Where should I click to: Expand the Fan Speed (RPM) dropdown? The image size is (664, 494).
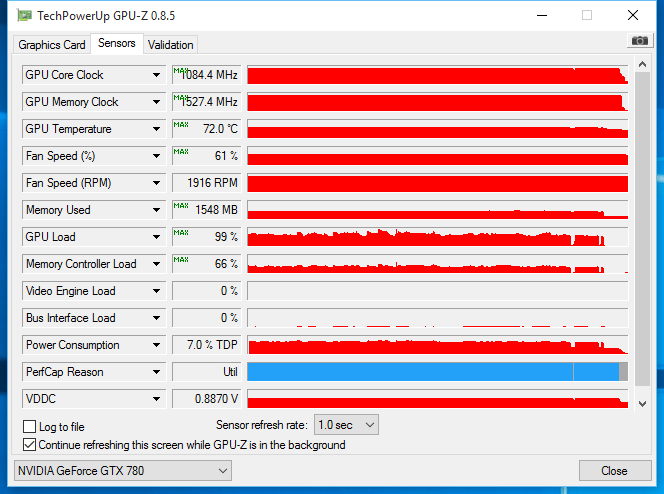pyautogui.click(x=156, y=183)
